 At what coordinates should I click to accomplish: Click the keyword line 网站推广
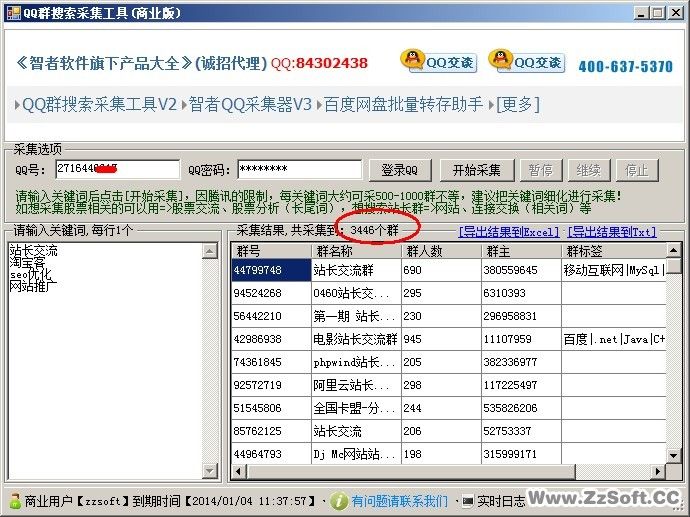click(x=33, y=286)
